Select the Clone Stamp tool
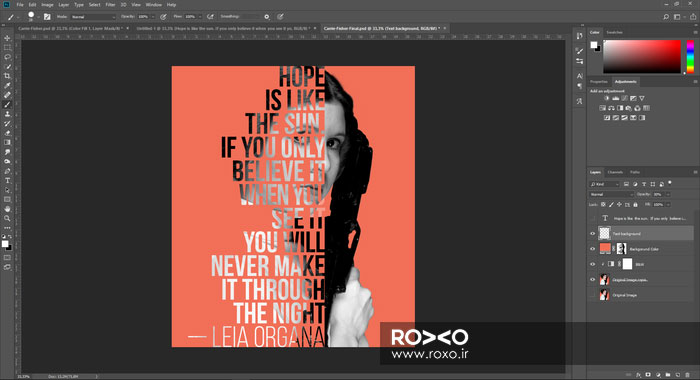This screenshot has height=380, width=700. tap(7, 114)
